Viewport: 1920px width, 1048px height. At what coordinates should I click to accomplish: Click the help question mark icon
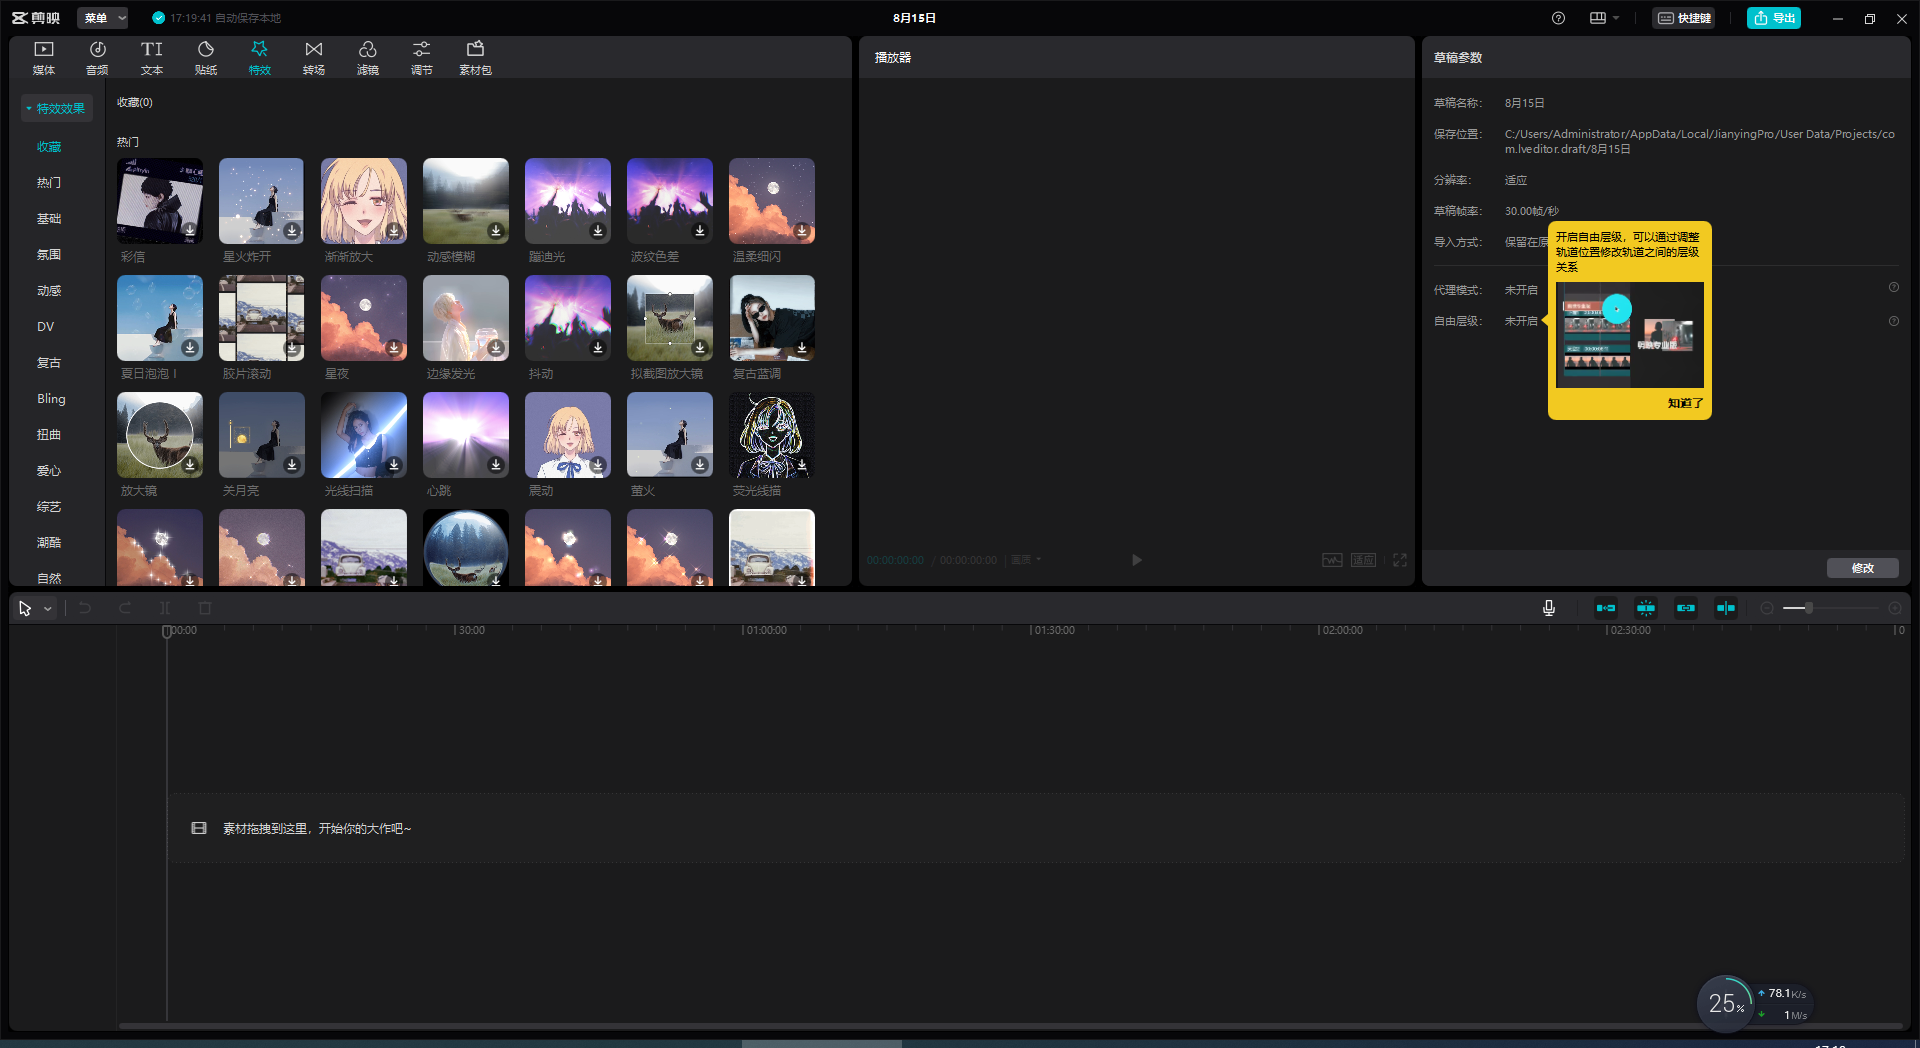click(x=1558, y=18)
